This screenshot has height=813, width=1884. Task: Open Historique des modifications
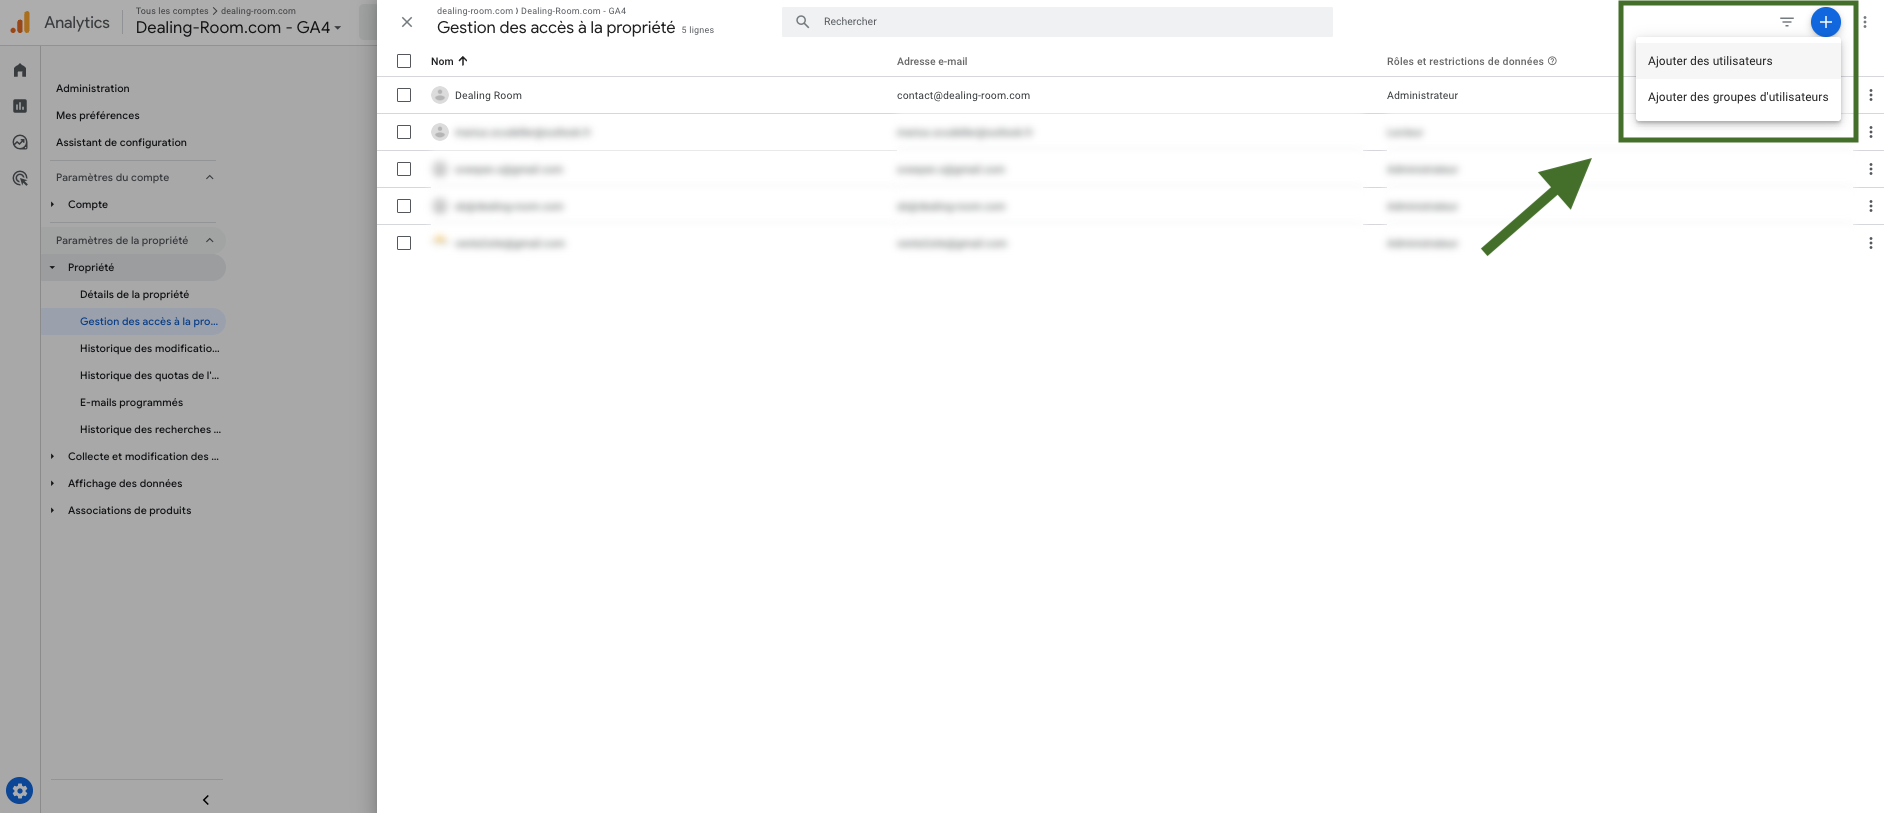149,348
